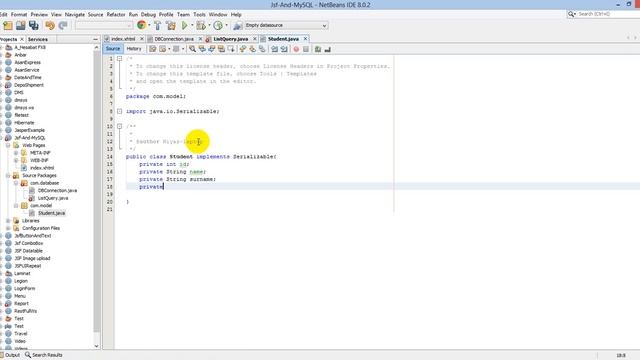This screenshot has height=360, width=640.
Task: Switch to the index.xhtml editor tab
Action: click(123, 39)
